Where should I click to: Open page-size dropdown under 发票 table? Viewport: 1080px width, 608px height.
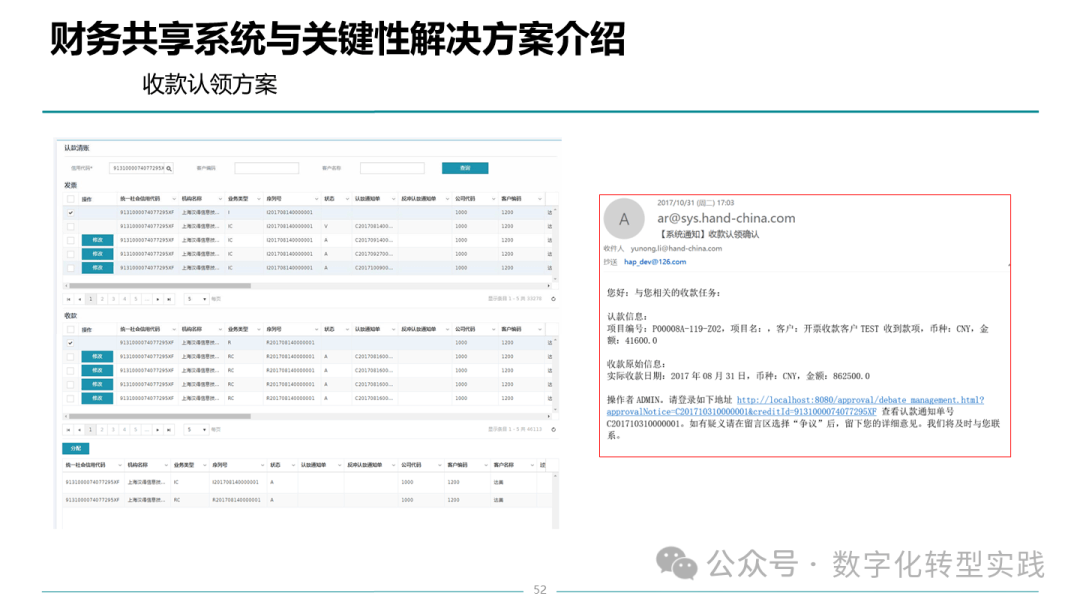(196, 299)
